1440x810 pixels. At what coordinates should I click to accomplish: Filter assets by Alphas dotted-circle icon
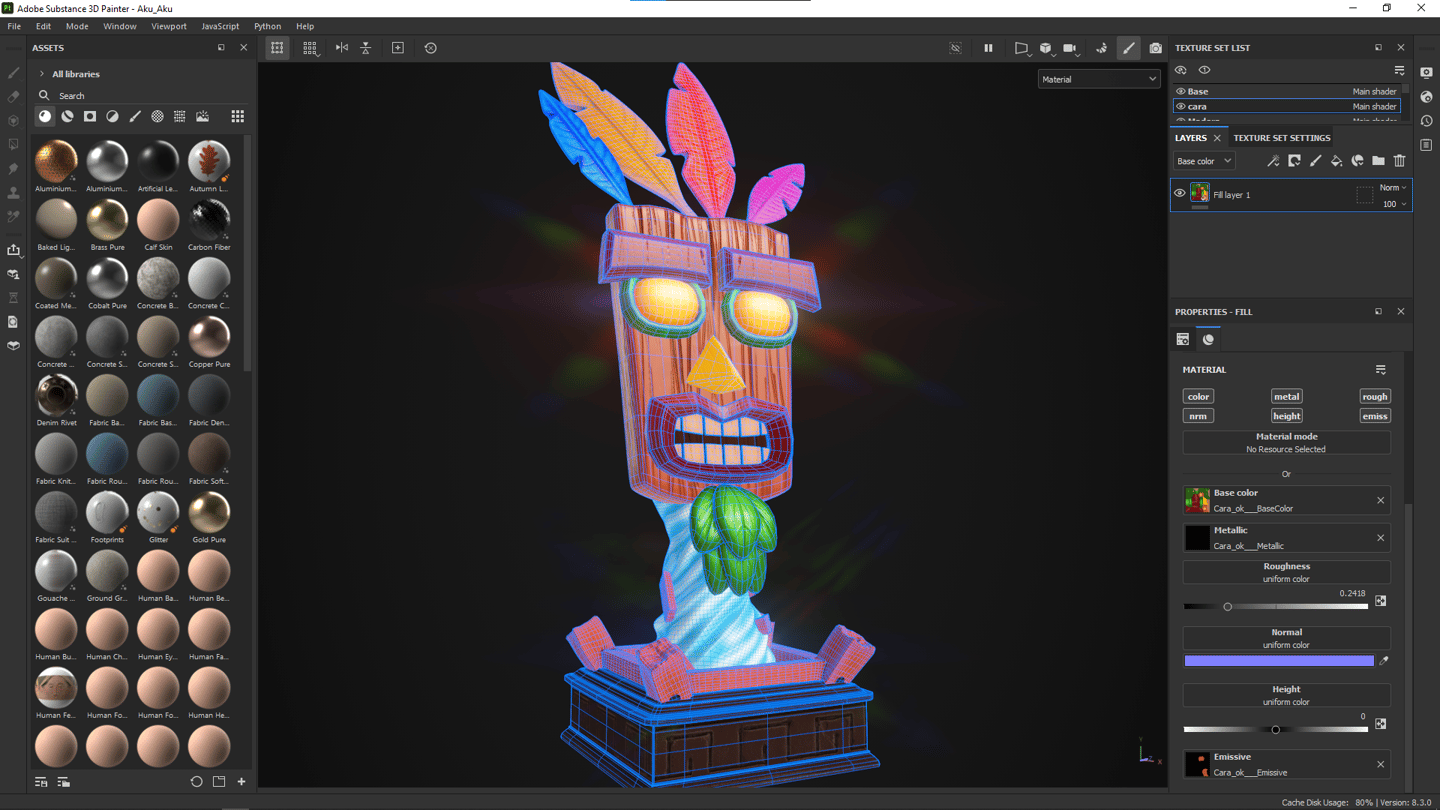(157, 117)
